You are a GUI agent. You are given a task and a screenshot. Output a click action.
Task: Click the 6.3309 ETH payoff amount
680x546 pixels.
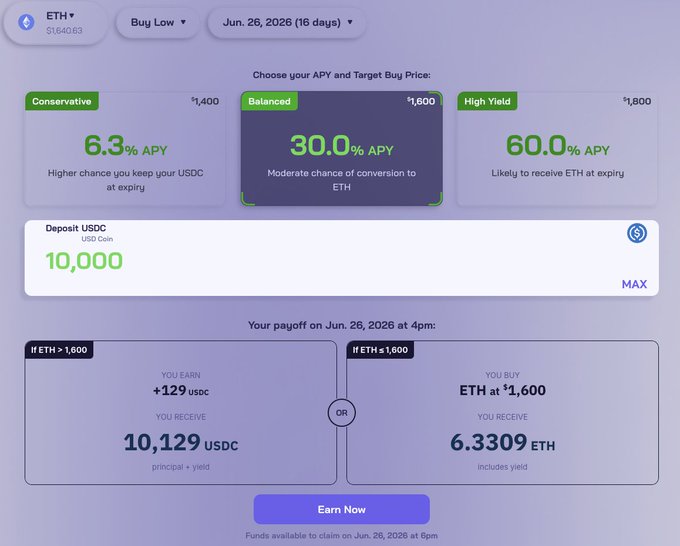coord(502,442)
